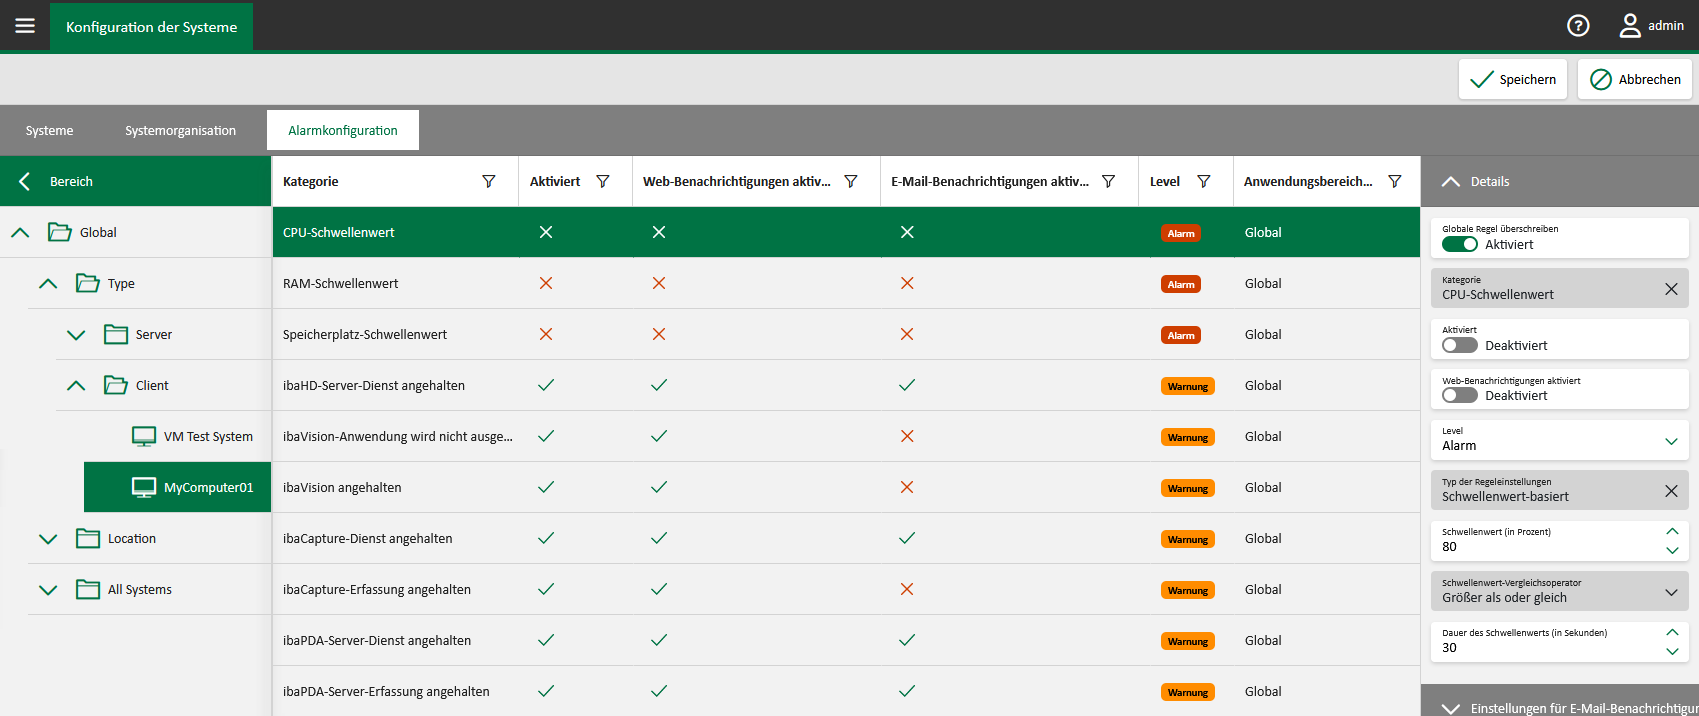Select the ibaPDA-Server-Dienst angehalten row

pyautogui.click(x=846, y=640)
